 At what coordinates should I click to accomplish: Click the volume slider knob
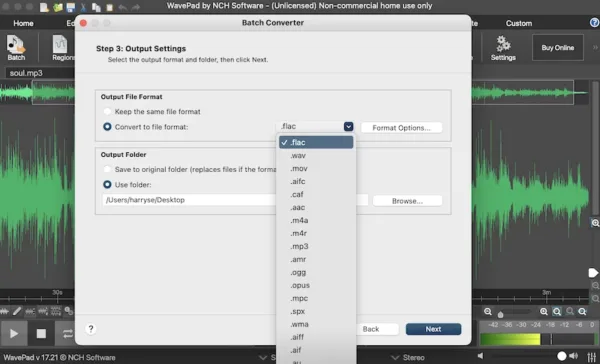(x=561, y=356)
